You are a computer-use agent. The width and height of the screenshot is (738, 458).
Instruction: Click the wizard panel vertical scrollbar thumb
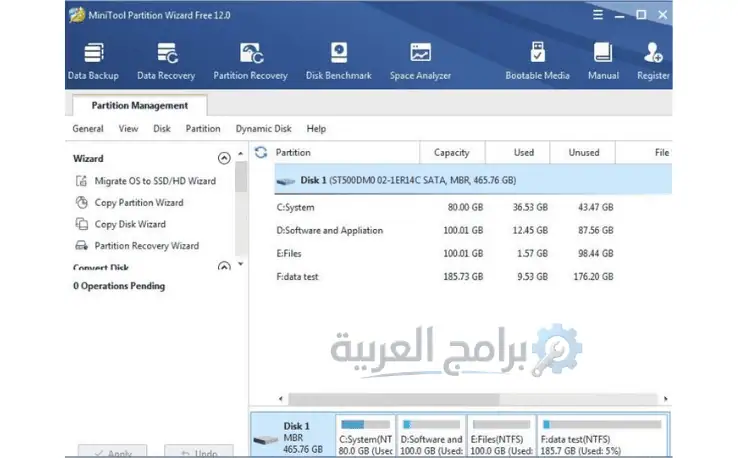coord(241,177)
